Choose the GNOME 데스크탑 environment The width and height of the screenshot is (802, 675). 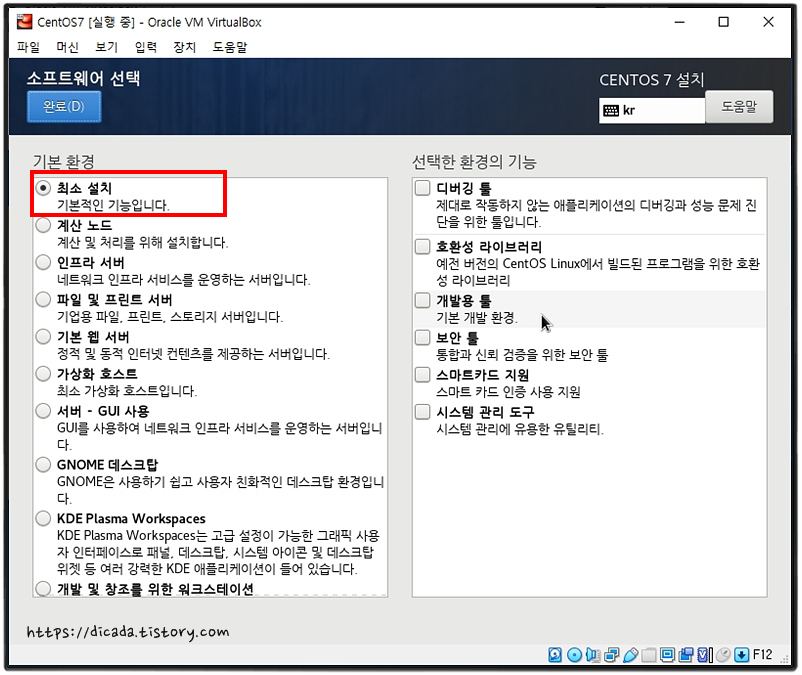(43, 464)
